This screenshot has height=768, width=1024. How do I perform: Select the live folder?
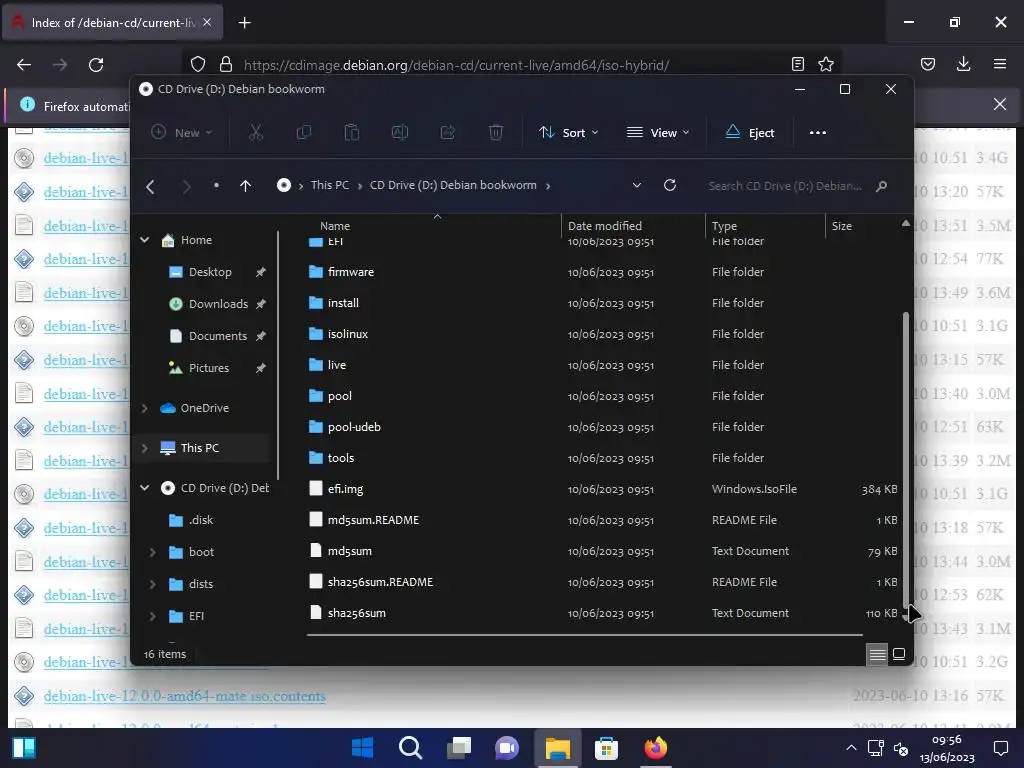point(337,365)
